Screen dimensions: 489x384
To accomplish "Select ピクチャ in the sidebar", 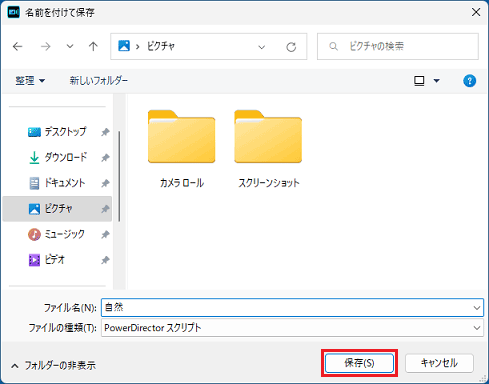I will 57,209.
